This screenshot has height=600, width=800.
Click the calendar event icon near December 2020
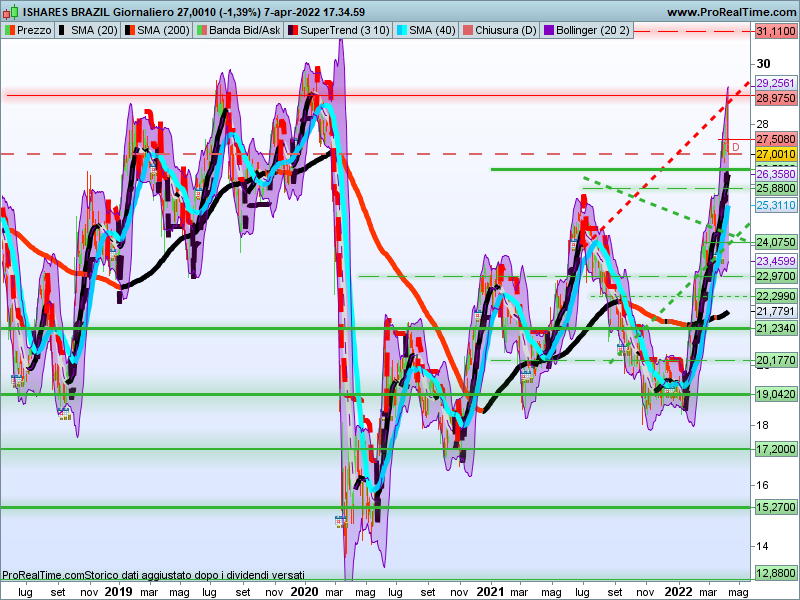coord(478,315)
